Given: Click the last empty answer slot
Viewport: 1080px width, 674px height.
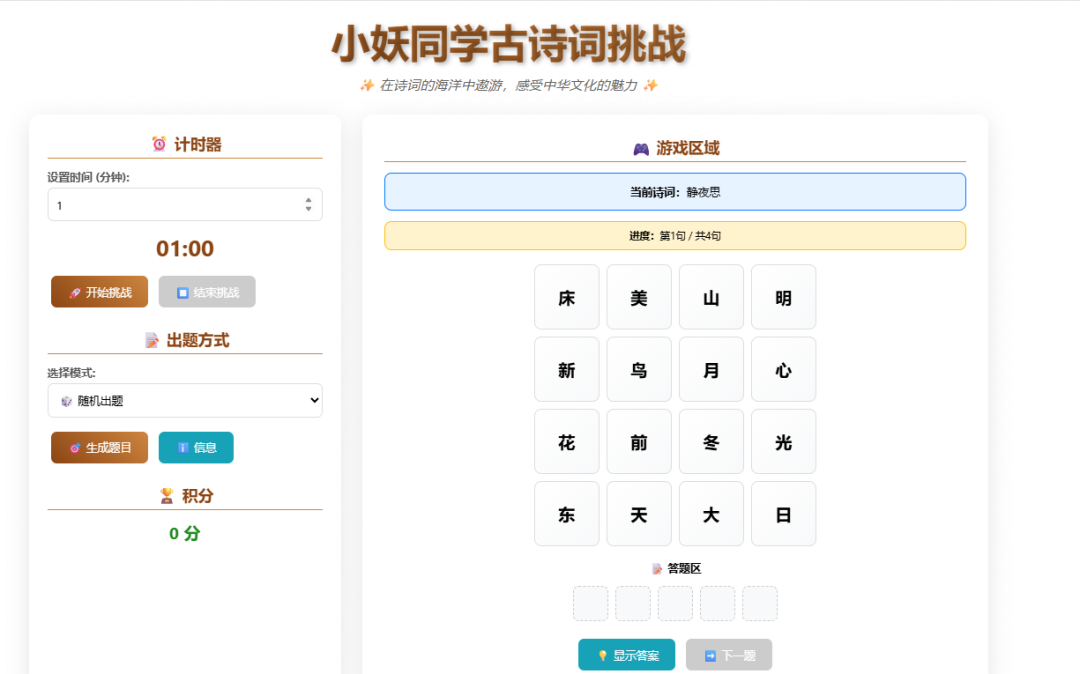Looking at the screenshot, I should 760,604.
